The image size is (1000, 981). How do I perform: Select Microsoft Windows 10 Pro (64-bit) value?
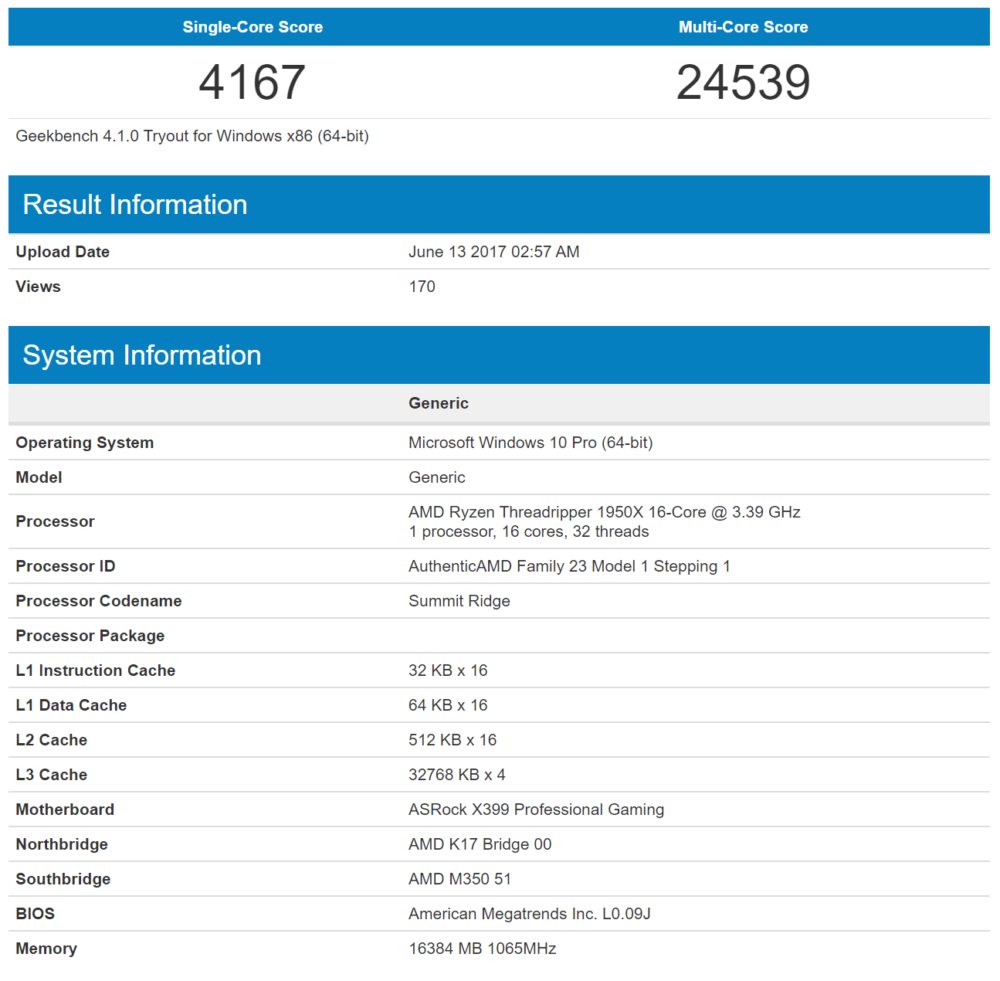click(531, 443)
